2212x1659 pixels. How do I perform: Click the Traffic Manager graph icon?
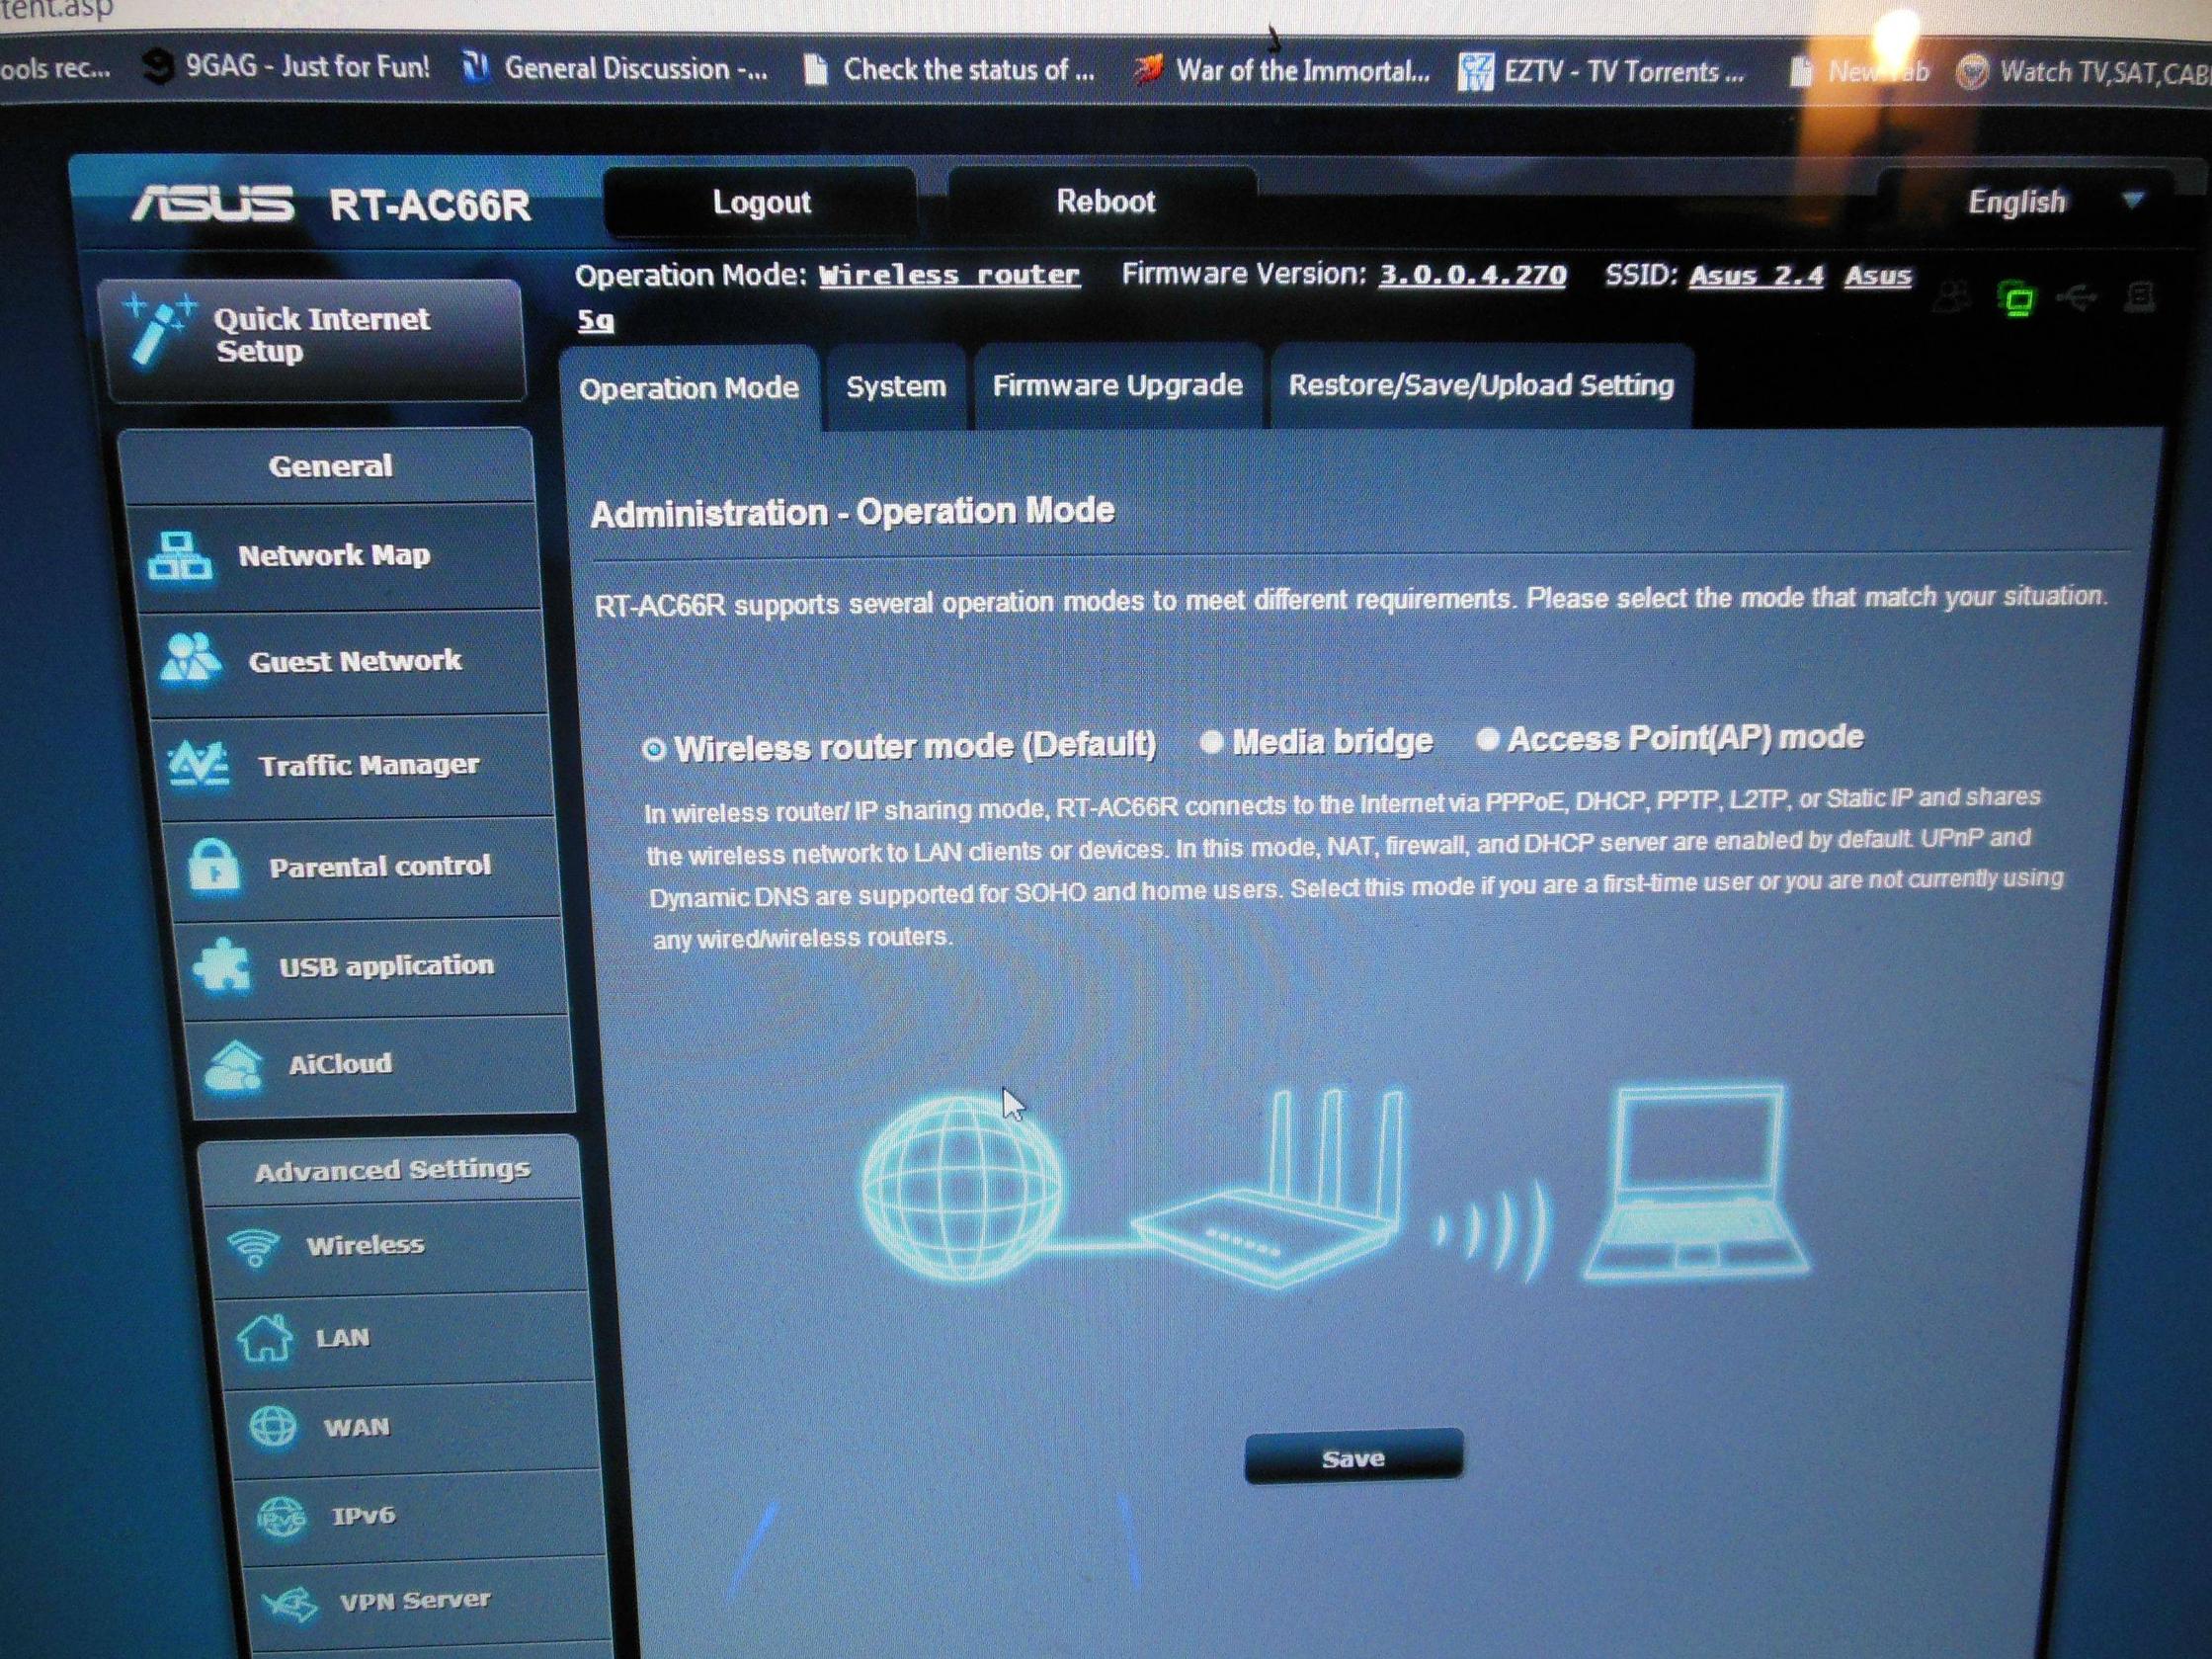point(198,764)
